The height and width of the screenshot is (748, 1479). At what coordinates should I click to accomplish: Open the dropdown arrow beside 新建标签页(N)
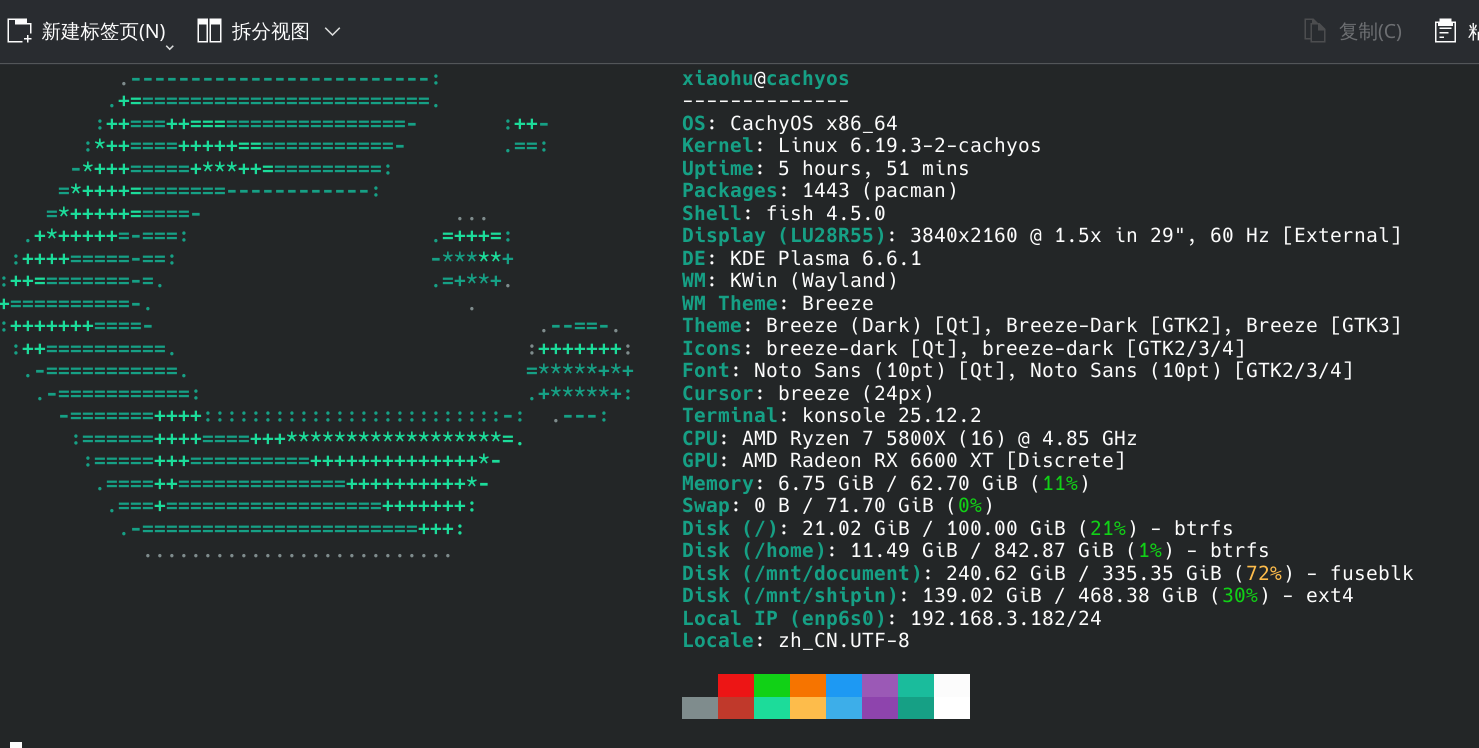[169, 46]
